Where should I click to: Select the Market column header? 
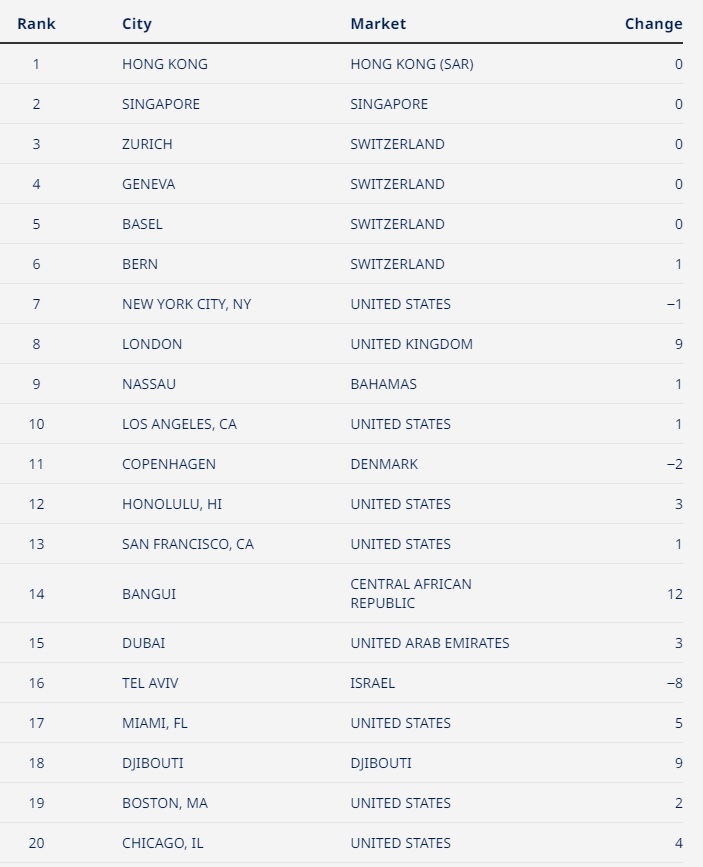(x=378, y=24)
